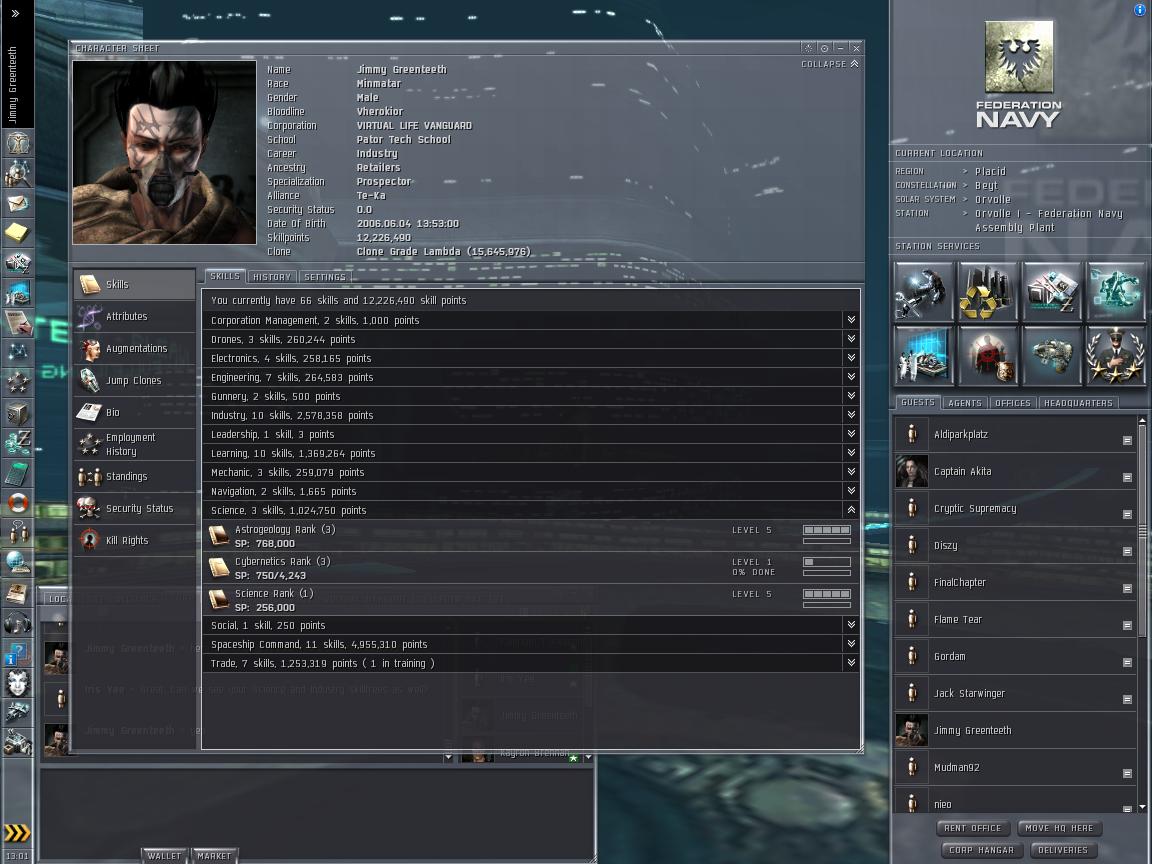Viewport: 1152px width, 864px height.
Task: Click the Science Rank level bar
Action: click(x=827, y=594)
